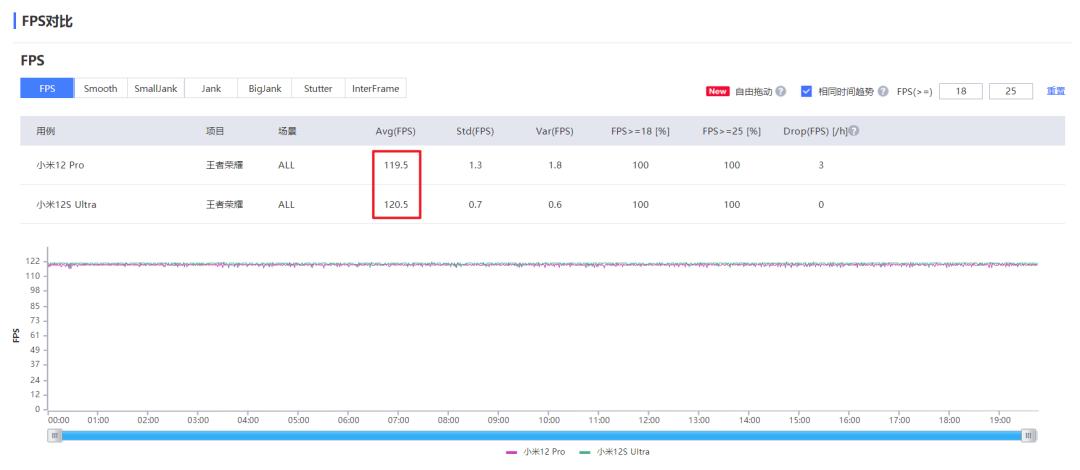Screen dimensions: 1080x470
Task: Toggle 小米12S Ultra series in chart legend
Action: 616,452
